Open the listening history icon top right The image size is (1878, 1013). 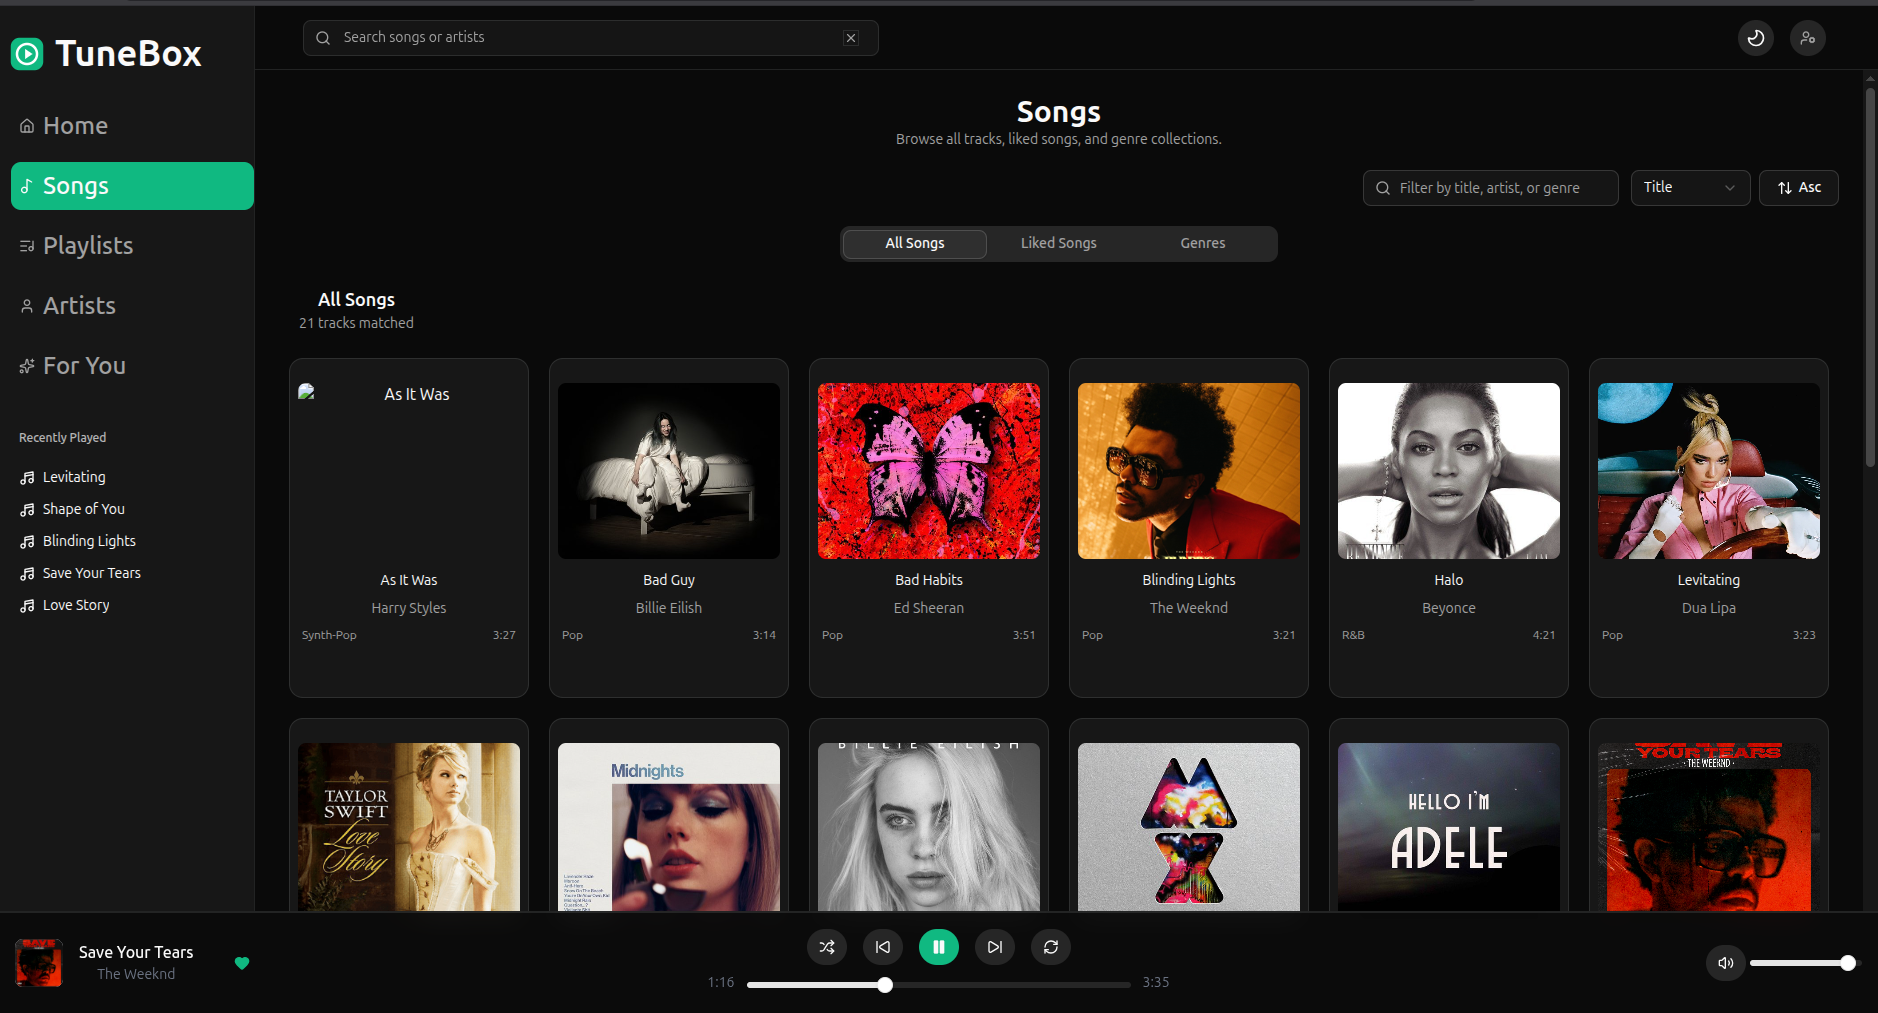(1755, 37)
